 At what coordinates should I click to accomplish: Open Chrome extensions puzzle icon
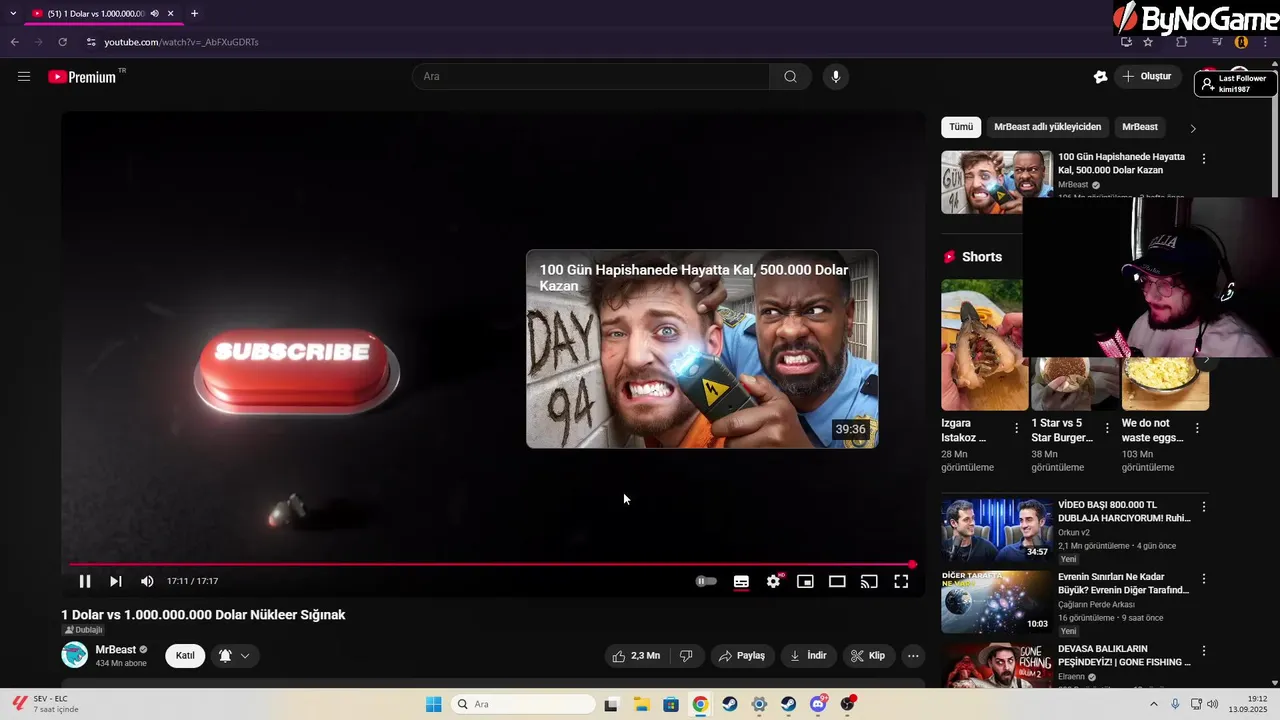click(1181, 42)
